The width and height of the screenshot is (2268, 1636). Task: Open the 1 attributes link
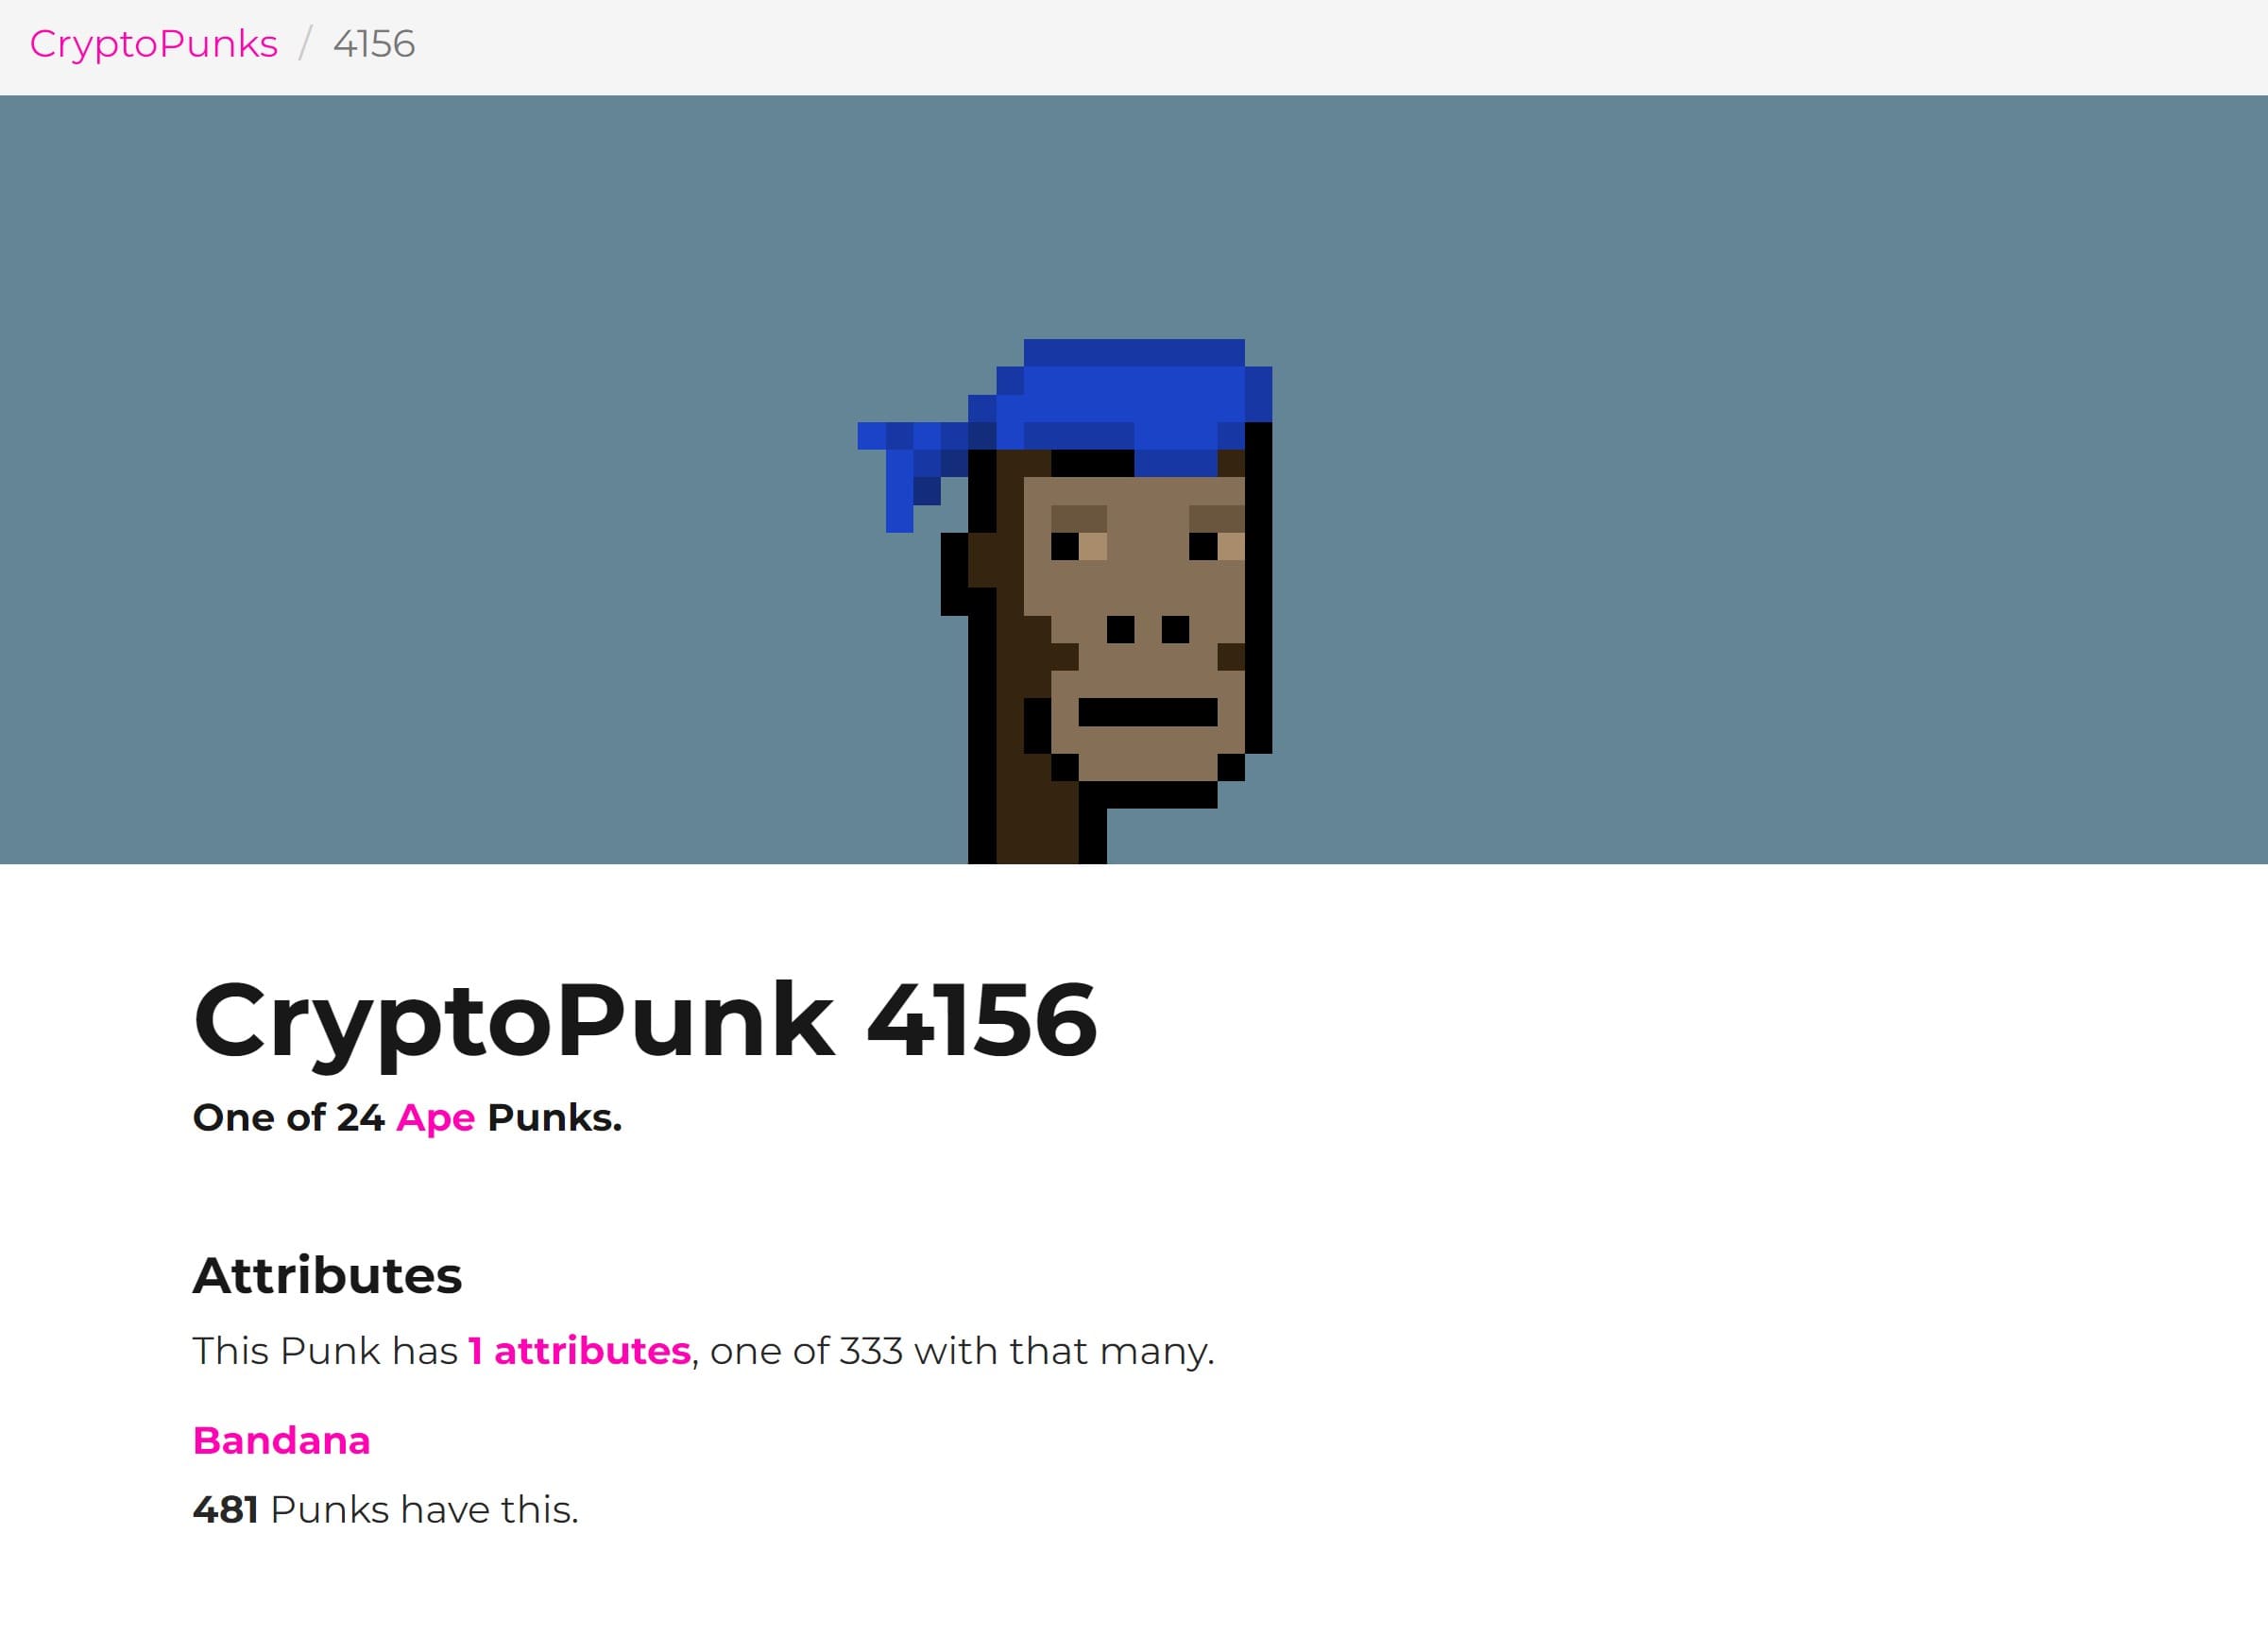(x=580, y=1350)
